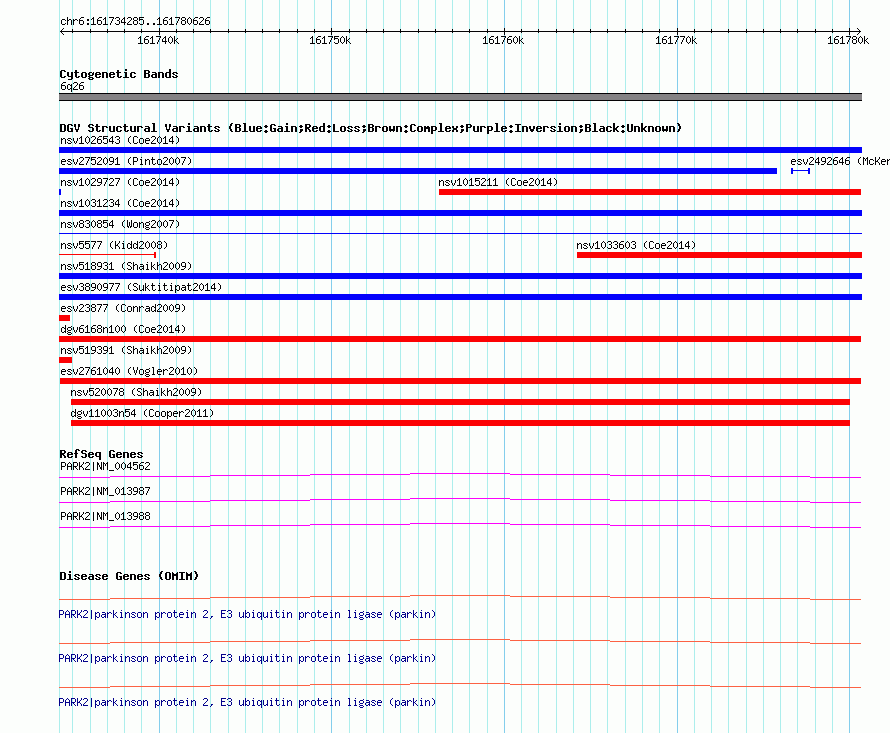This screenshot has height=733, width=890.
Task: Open the second PARK2 parkinson protein 2 OMIM link
Action: [247, 658]
